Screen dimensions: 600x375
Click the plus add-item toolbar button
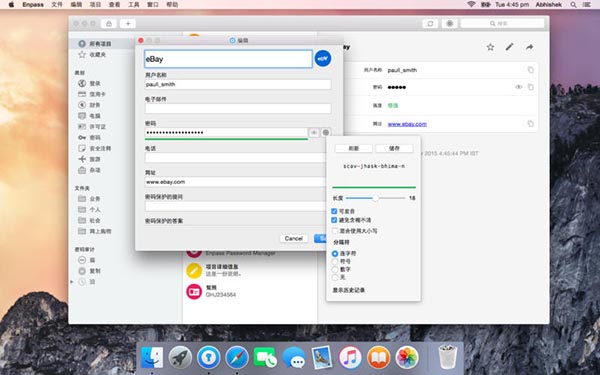click(x=128, y=24)
